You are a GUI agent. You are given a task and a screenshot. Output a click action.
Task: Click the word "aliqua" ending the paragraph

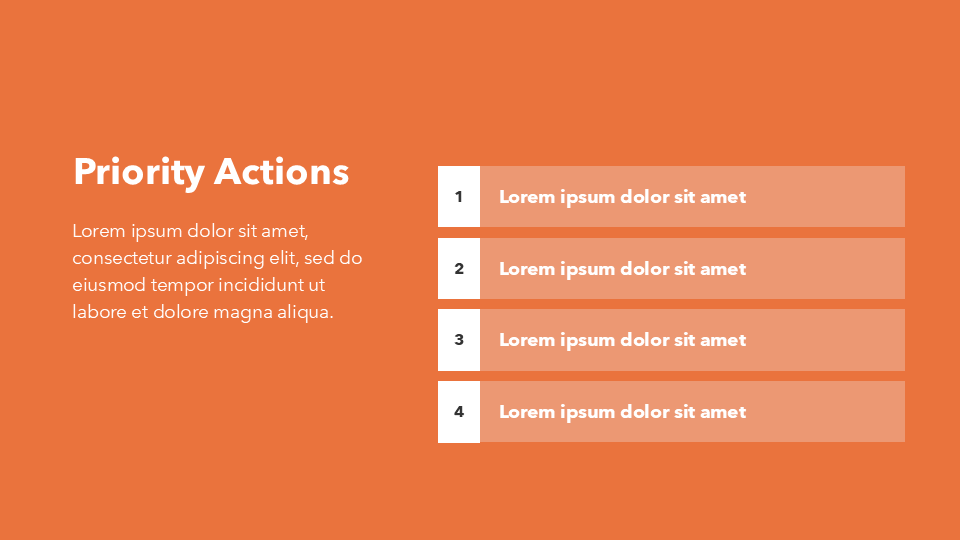click(x=302, y=312)
